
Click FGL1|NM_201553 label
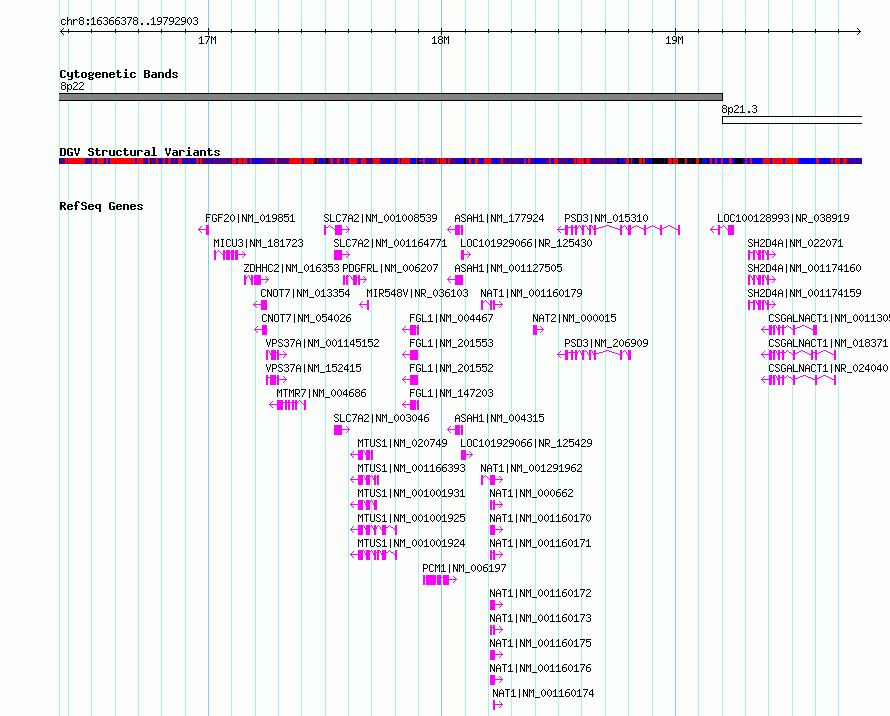coord(451,343)
